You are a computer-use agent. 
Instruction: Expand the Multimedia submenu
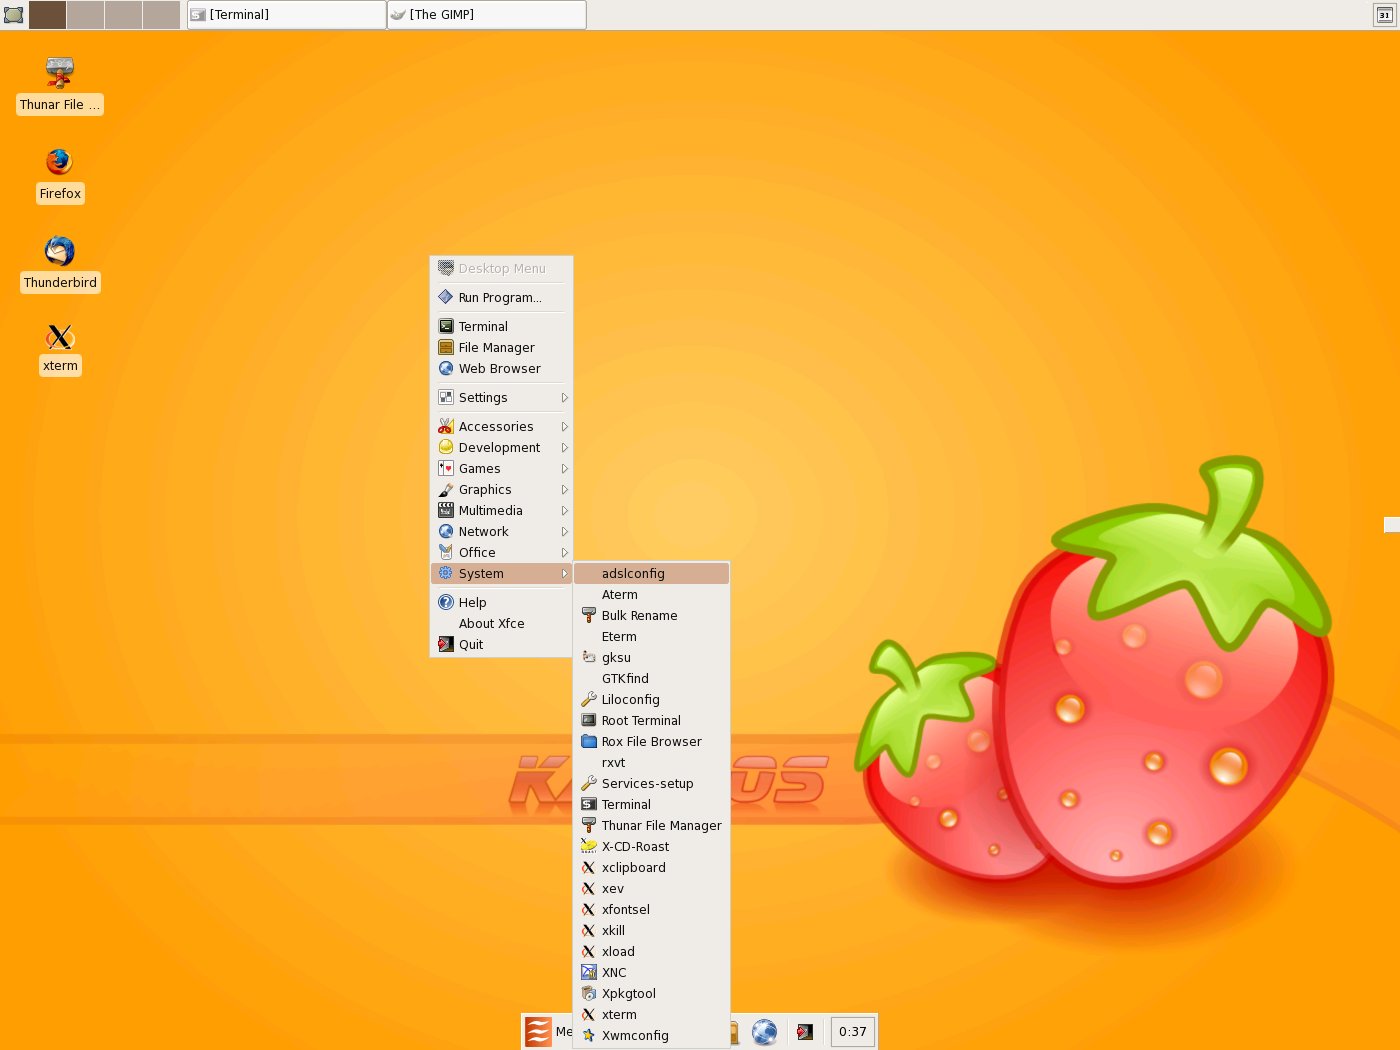[501, 511]
